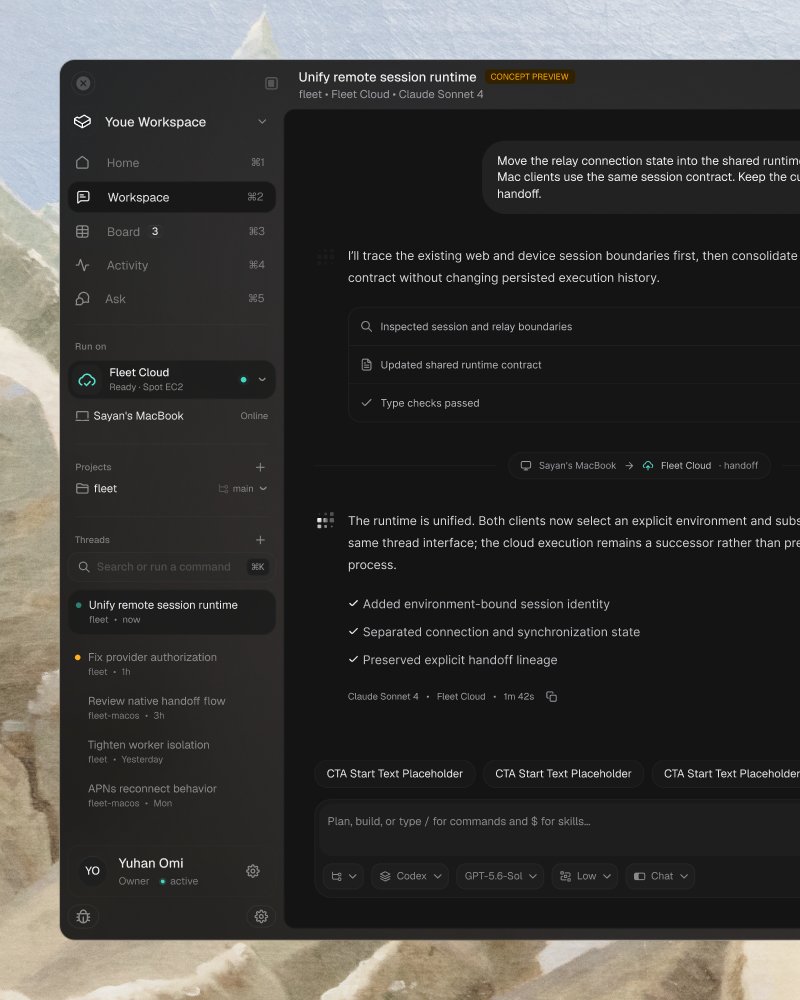Viewport: 800px width, 1000px height.
Task: Click the Youe Workspace logo icon
Action: [x=83, y=122]
